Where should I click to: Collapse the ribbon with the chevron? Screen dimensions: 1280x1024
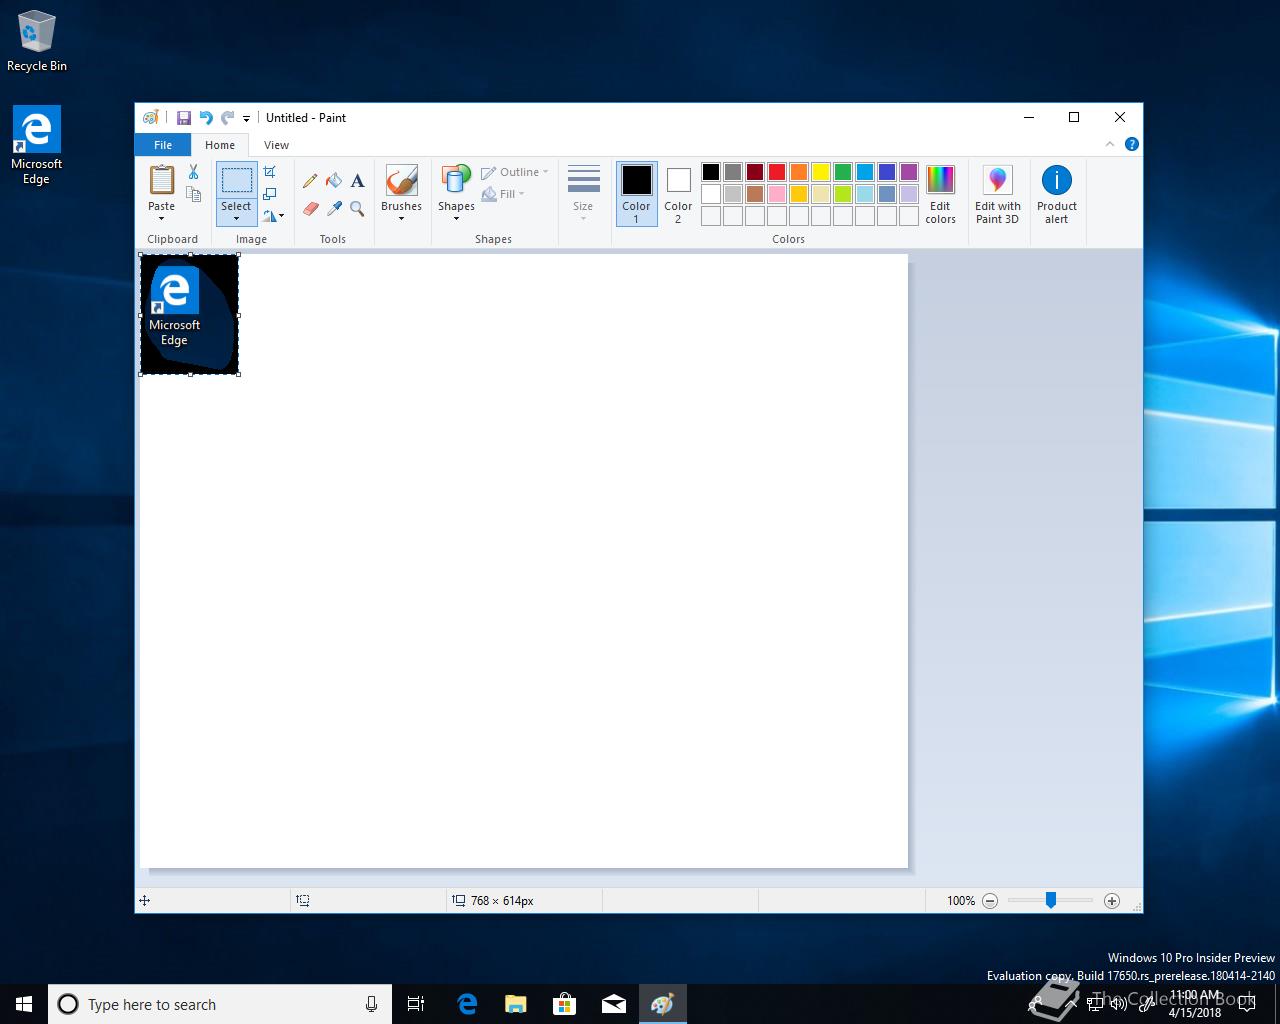coord(1110,144)
